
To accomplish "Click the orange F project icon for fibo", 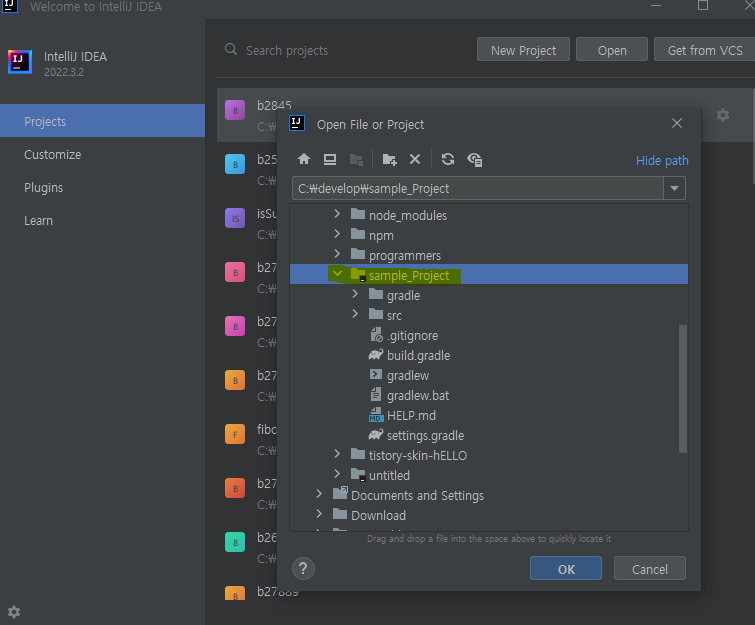I will tap(235, 434).
